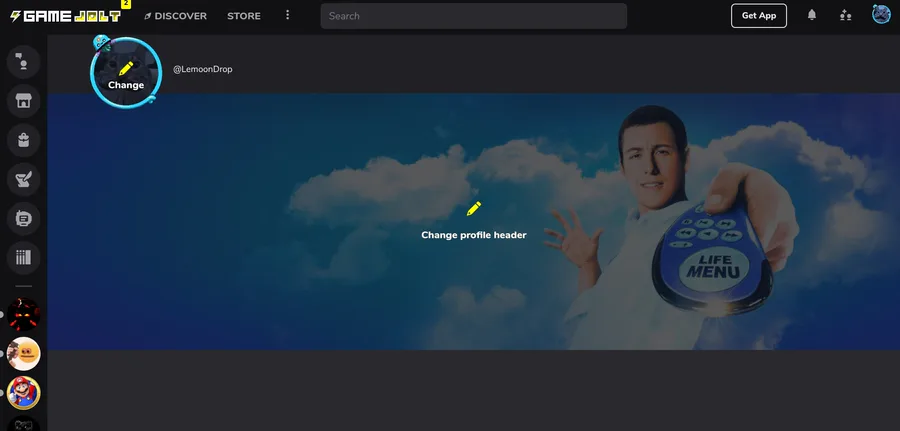The height and width of the screenshot is (431, 900).
Task: Open the three-dot more menu
Action: point(288,15)
